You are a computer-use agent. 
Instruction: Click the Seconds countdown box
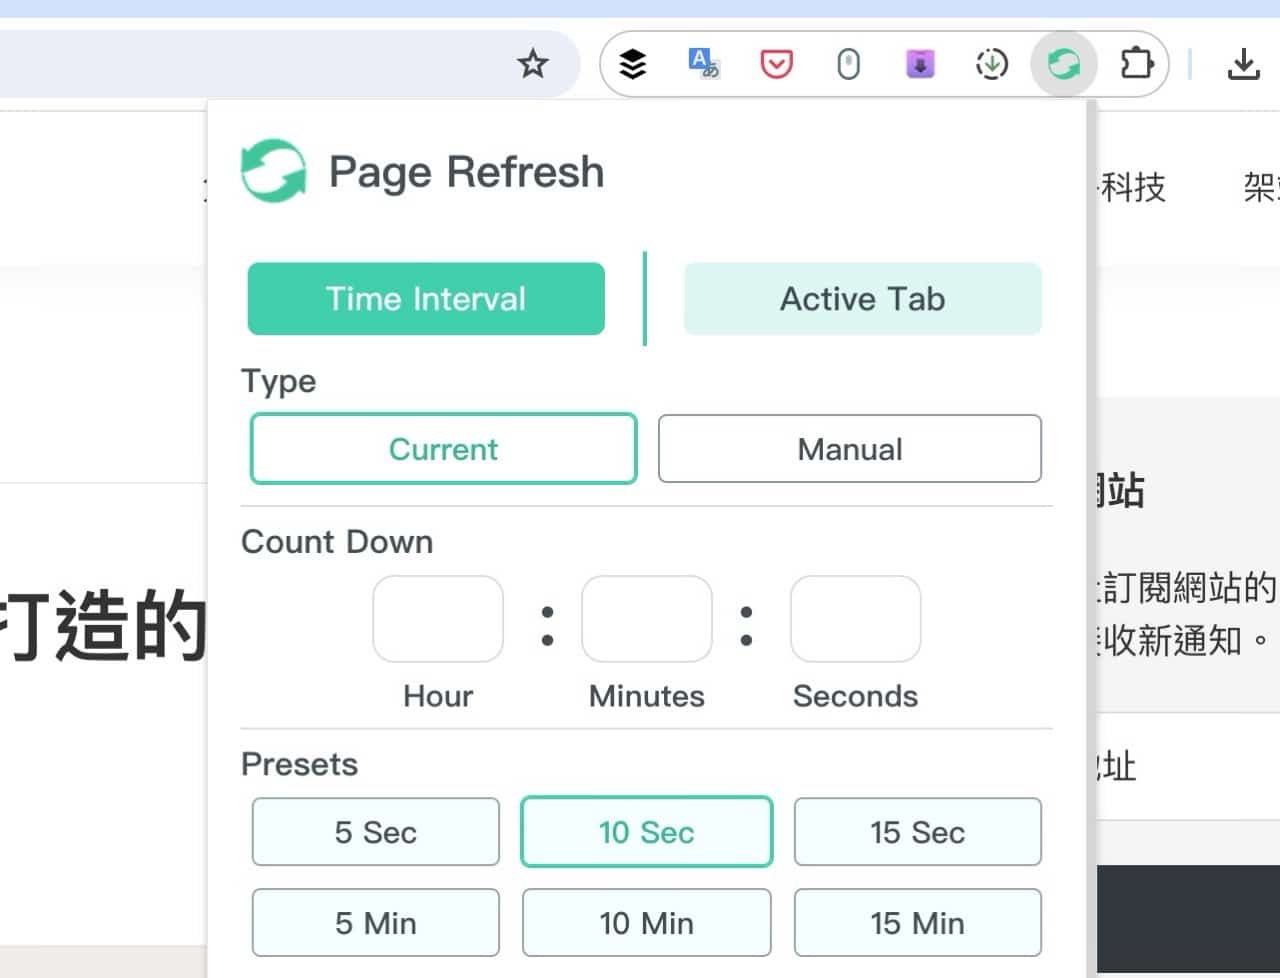point(855,619)
